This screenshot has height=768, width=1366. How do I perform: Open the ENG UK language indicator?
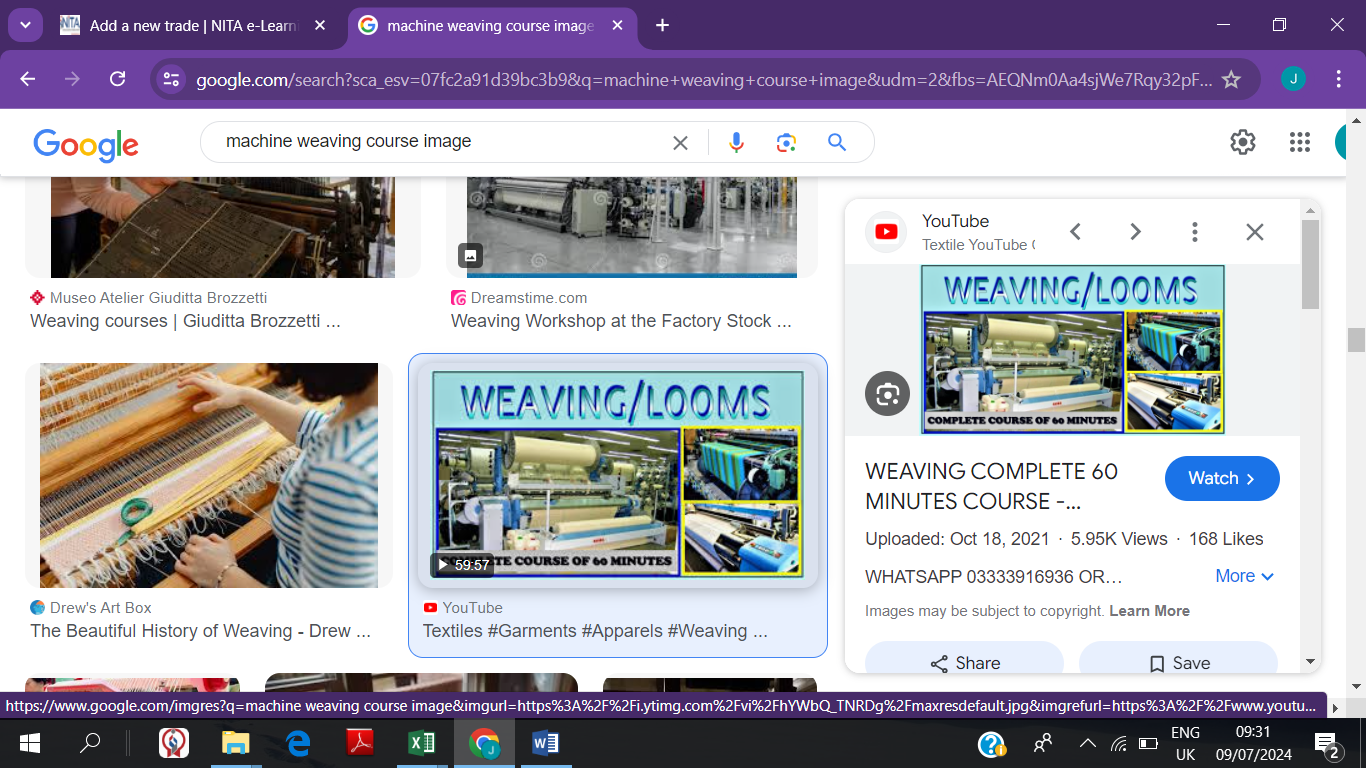[1186, 743]
